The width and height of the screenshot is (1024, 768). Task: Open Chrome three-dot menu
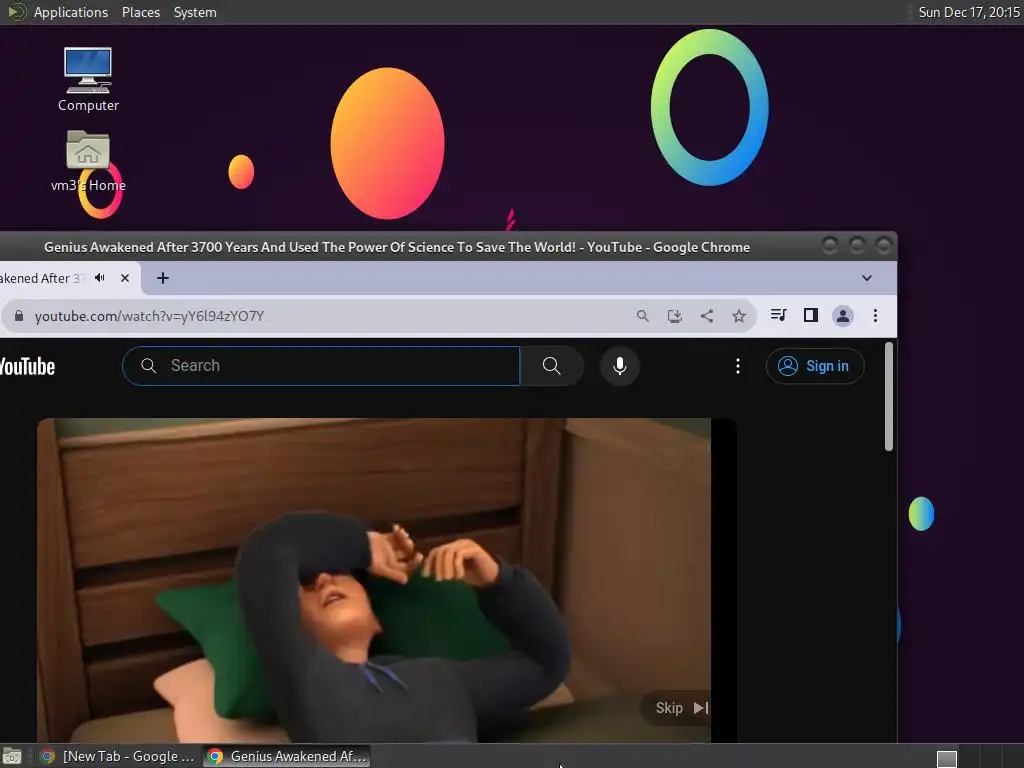pyautogui.click(x=875, y=316)
